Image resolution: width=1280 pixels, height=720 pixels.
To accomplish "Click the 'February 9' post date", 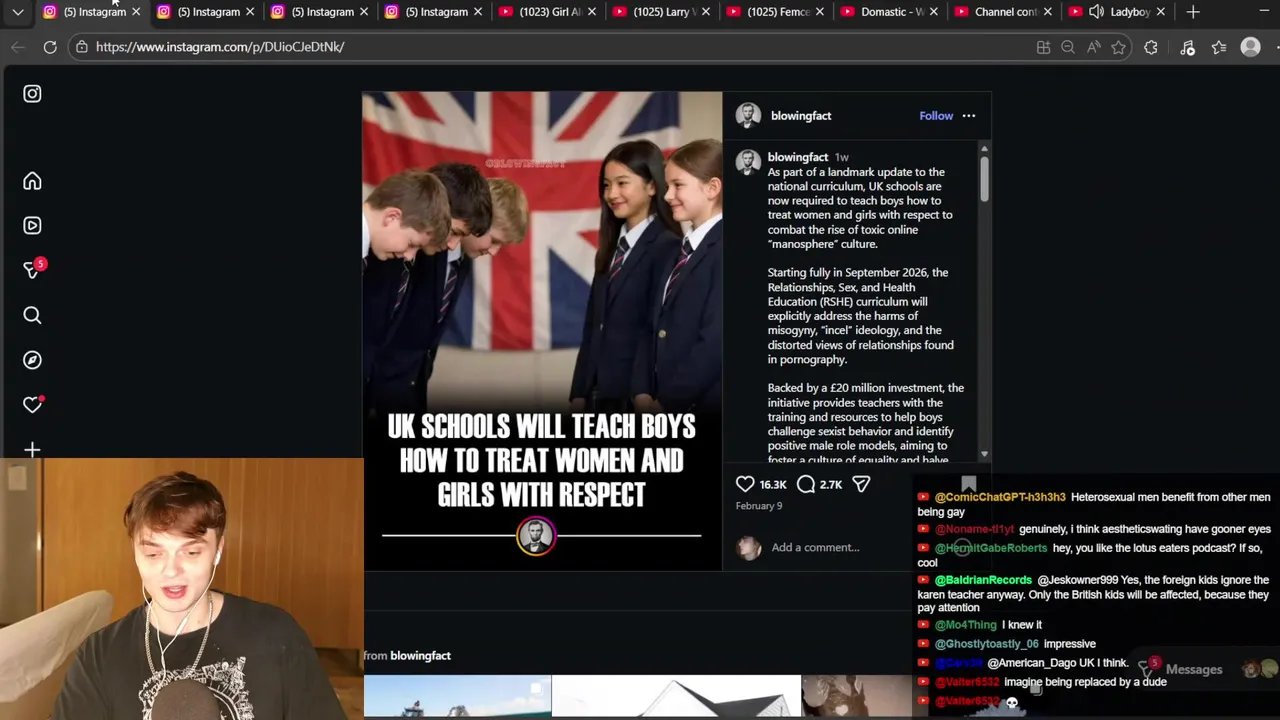I will (x=759, y=506).
